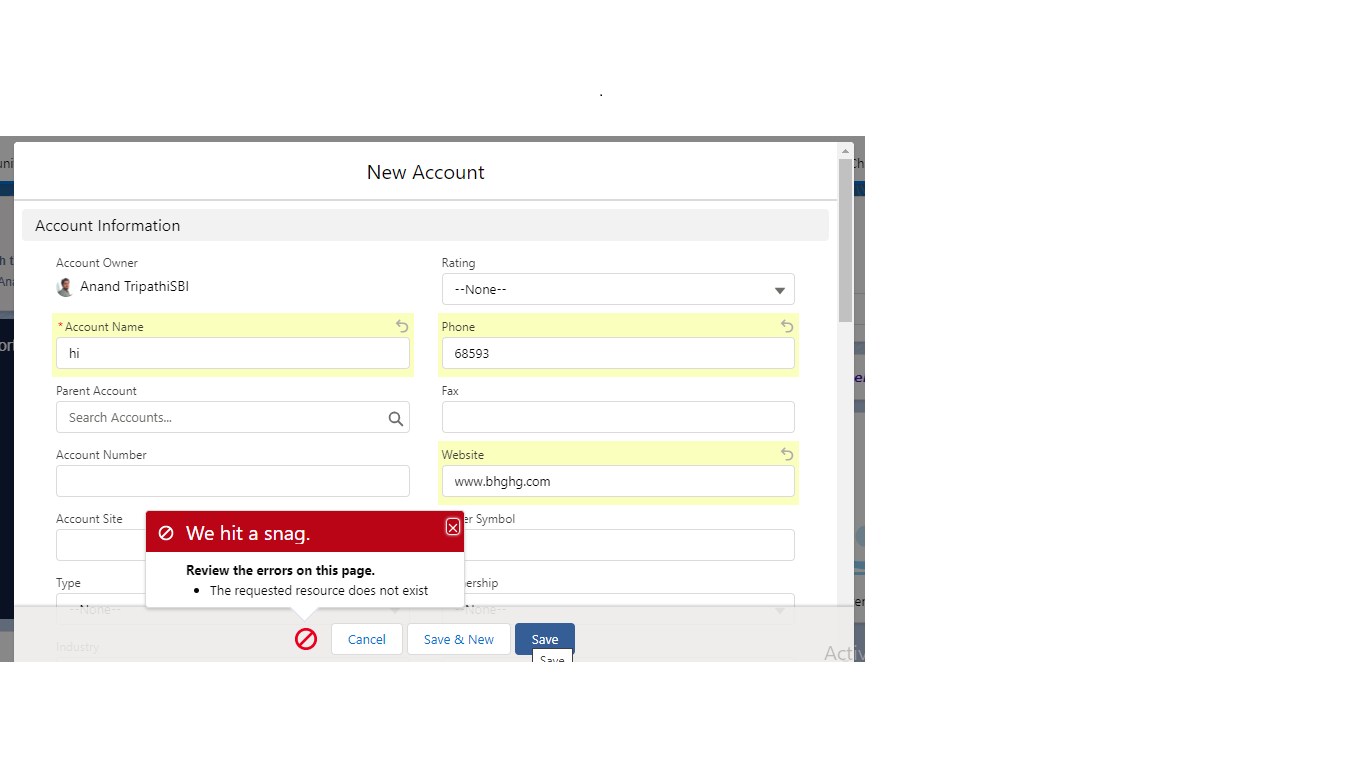Click the Account Number input field

coord(232,481)
